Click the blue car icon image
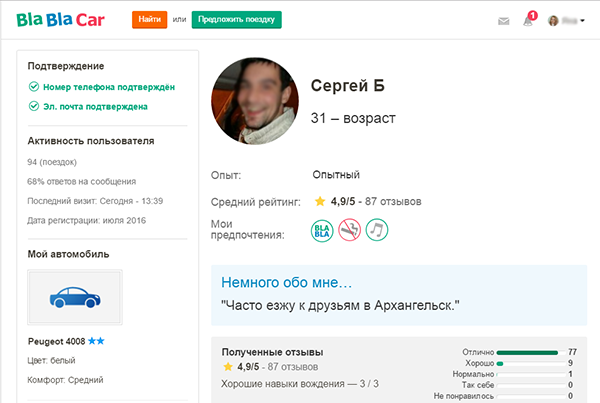 74,296
